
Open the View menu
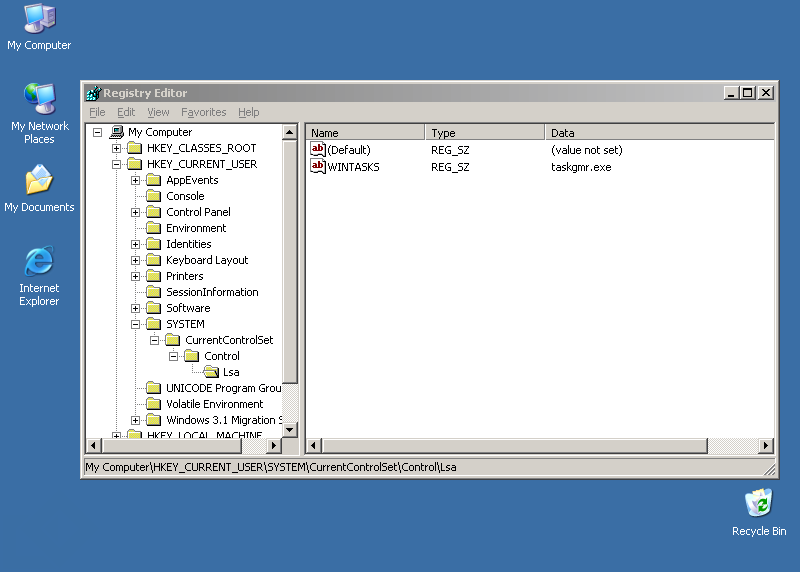click(158, 112)
